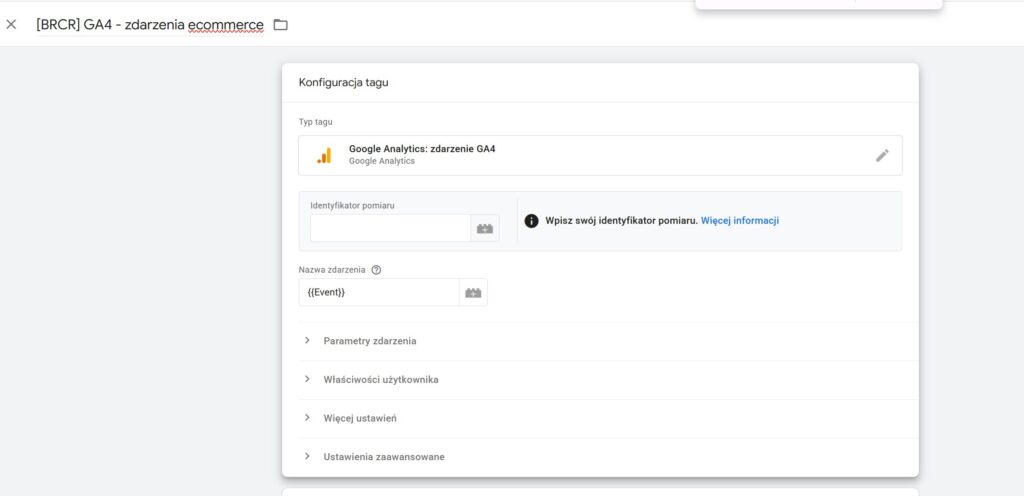Click the partially visible card below the tag configuration
This screenshot has width=1024, height=496.
[x=600, y=491]
